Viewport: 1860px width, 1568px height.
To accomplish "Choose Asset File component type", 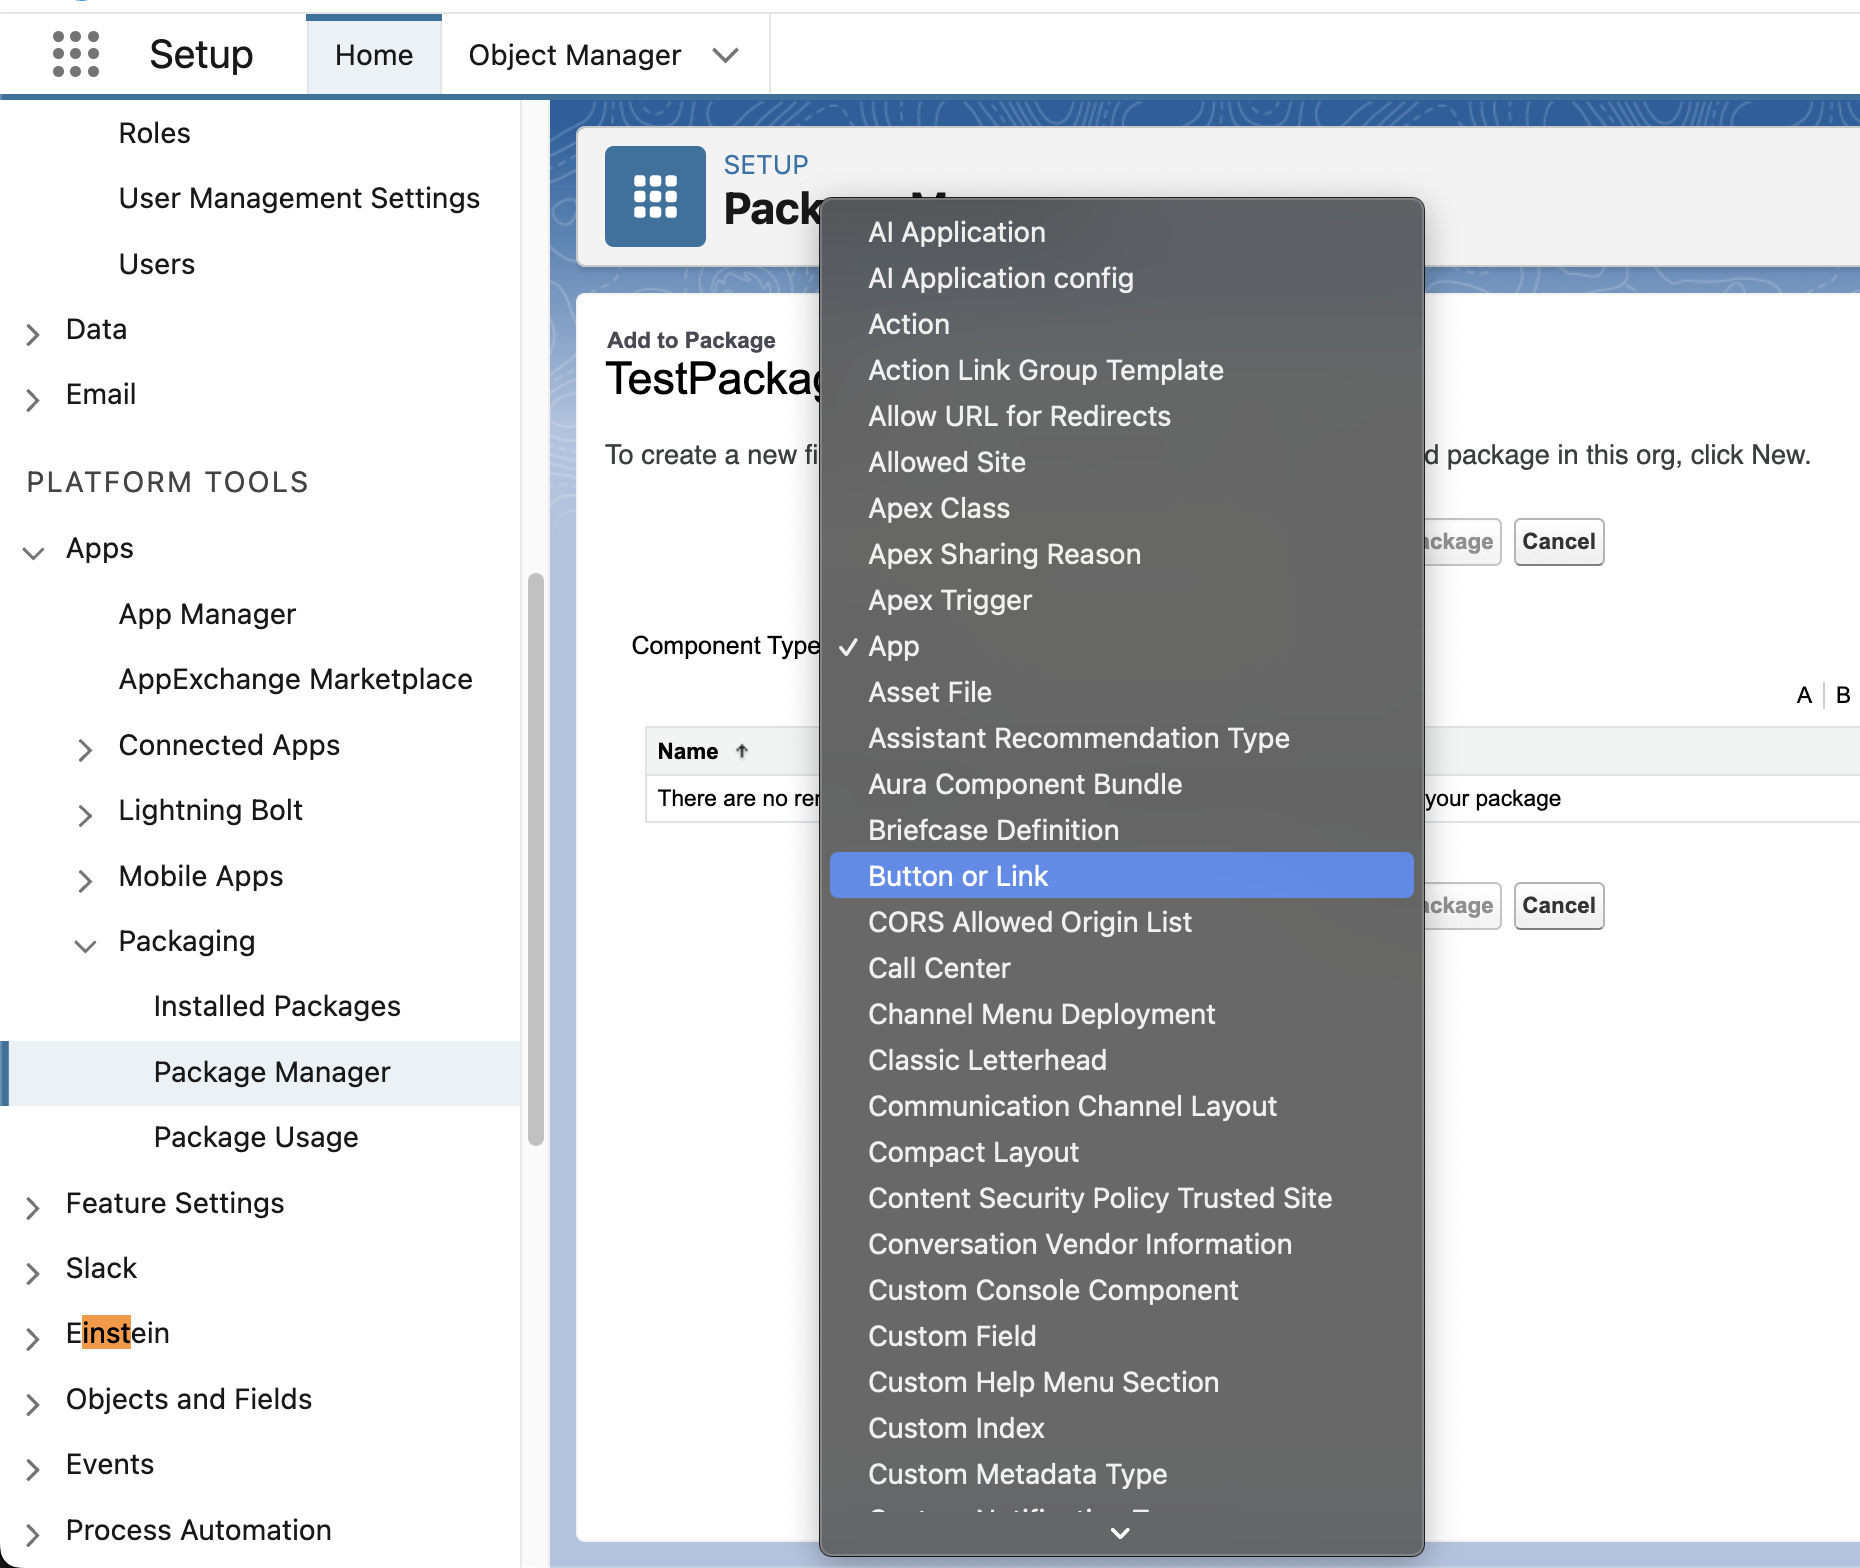I will tap(1122, 692).
